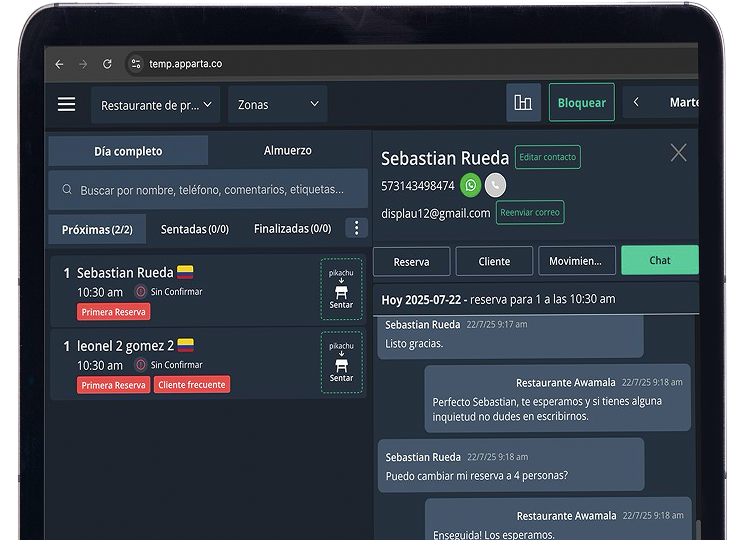Open Sebastian Rueda reservation in list
This screenshot has height=540, width=742.
[208, 290]
